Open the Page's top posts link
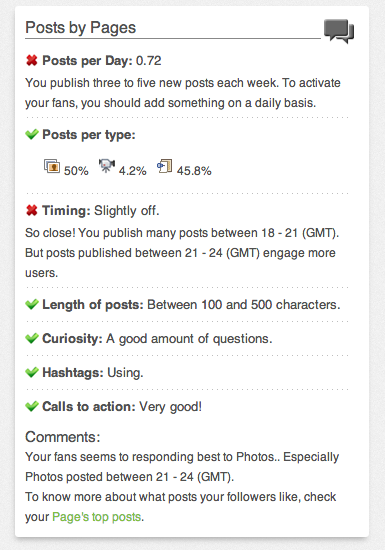This screenshot has width=385, height=550. [x=96, y=517]
